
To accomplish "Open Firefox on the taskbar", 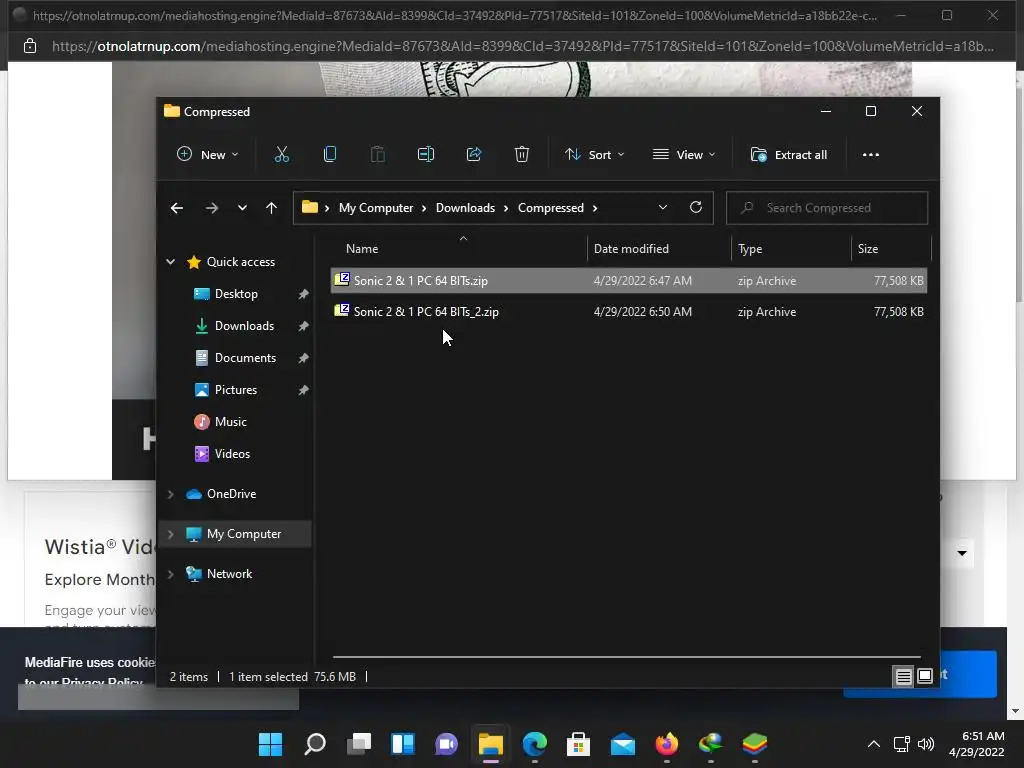I will pyautogui.click(x=667, y=744).
